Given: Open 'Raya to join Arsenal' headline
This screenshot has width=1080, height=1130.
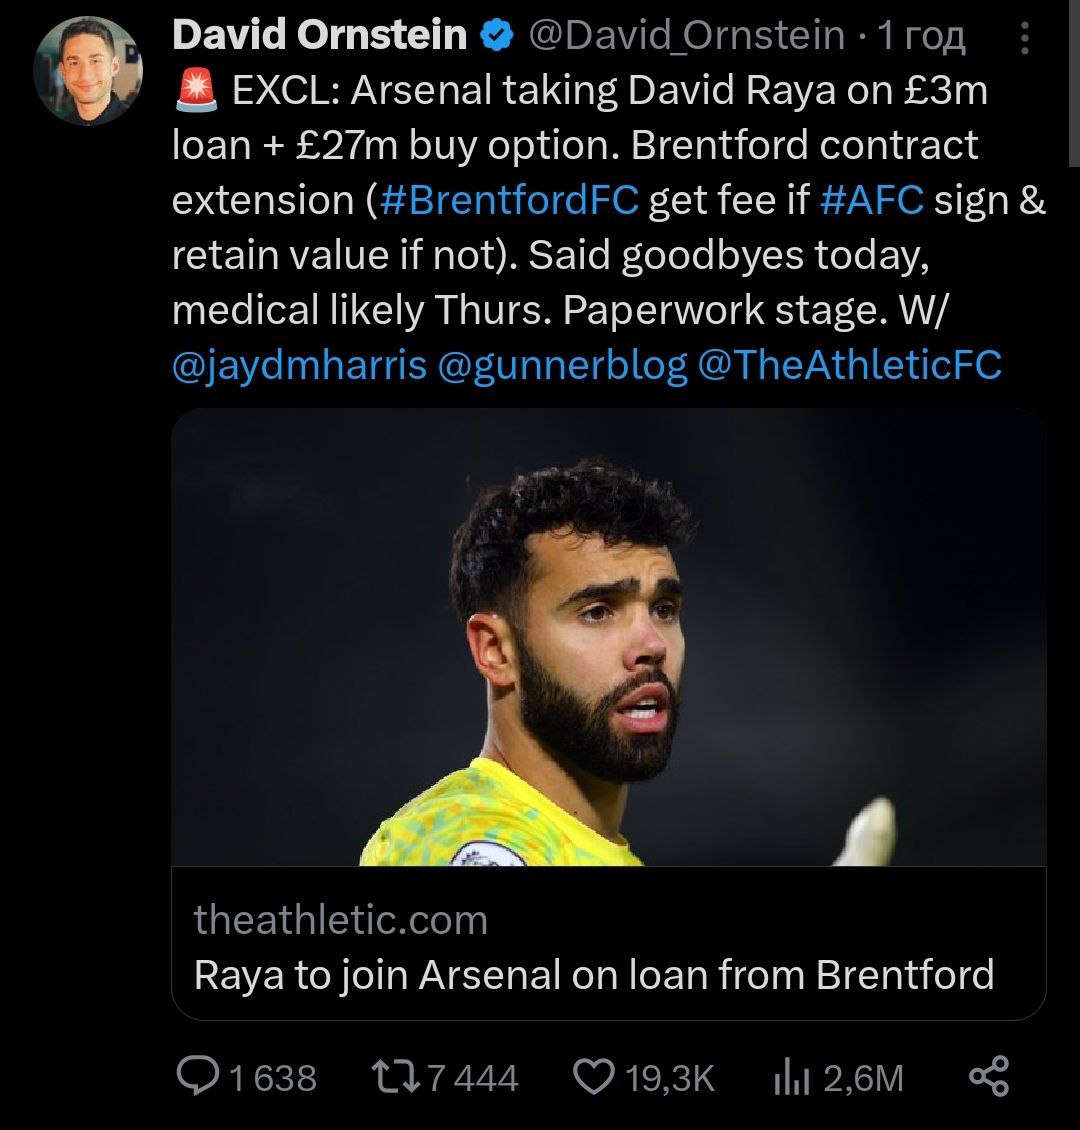Looking at the screenshot, I should (594, 974).
